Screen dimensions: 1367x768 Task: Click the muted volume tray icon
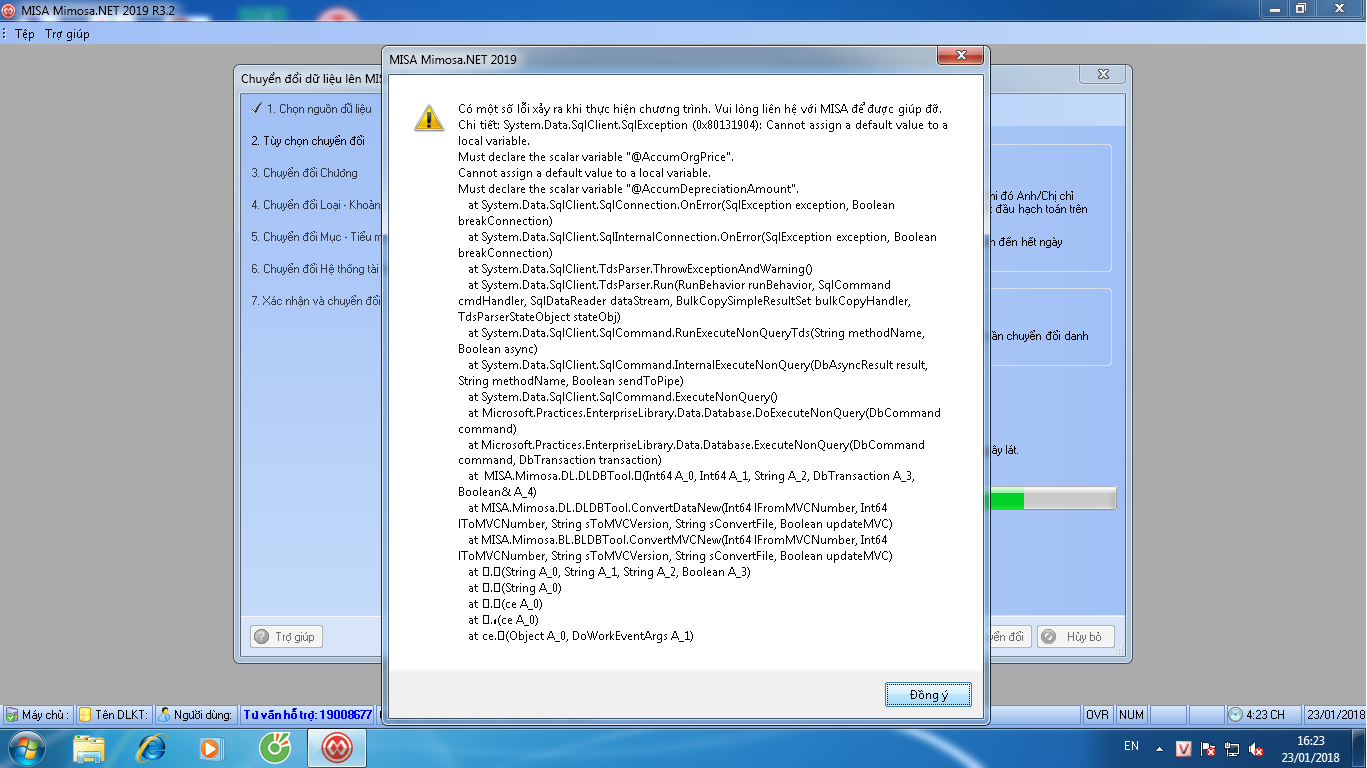click(1257, 748)
